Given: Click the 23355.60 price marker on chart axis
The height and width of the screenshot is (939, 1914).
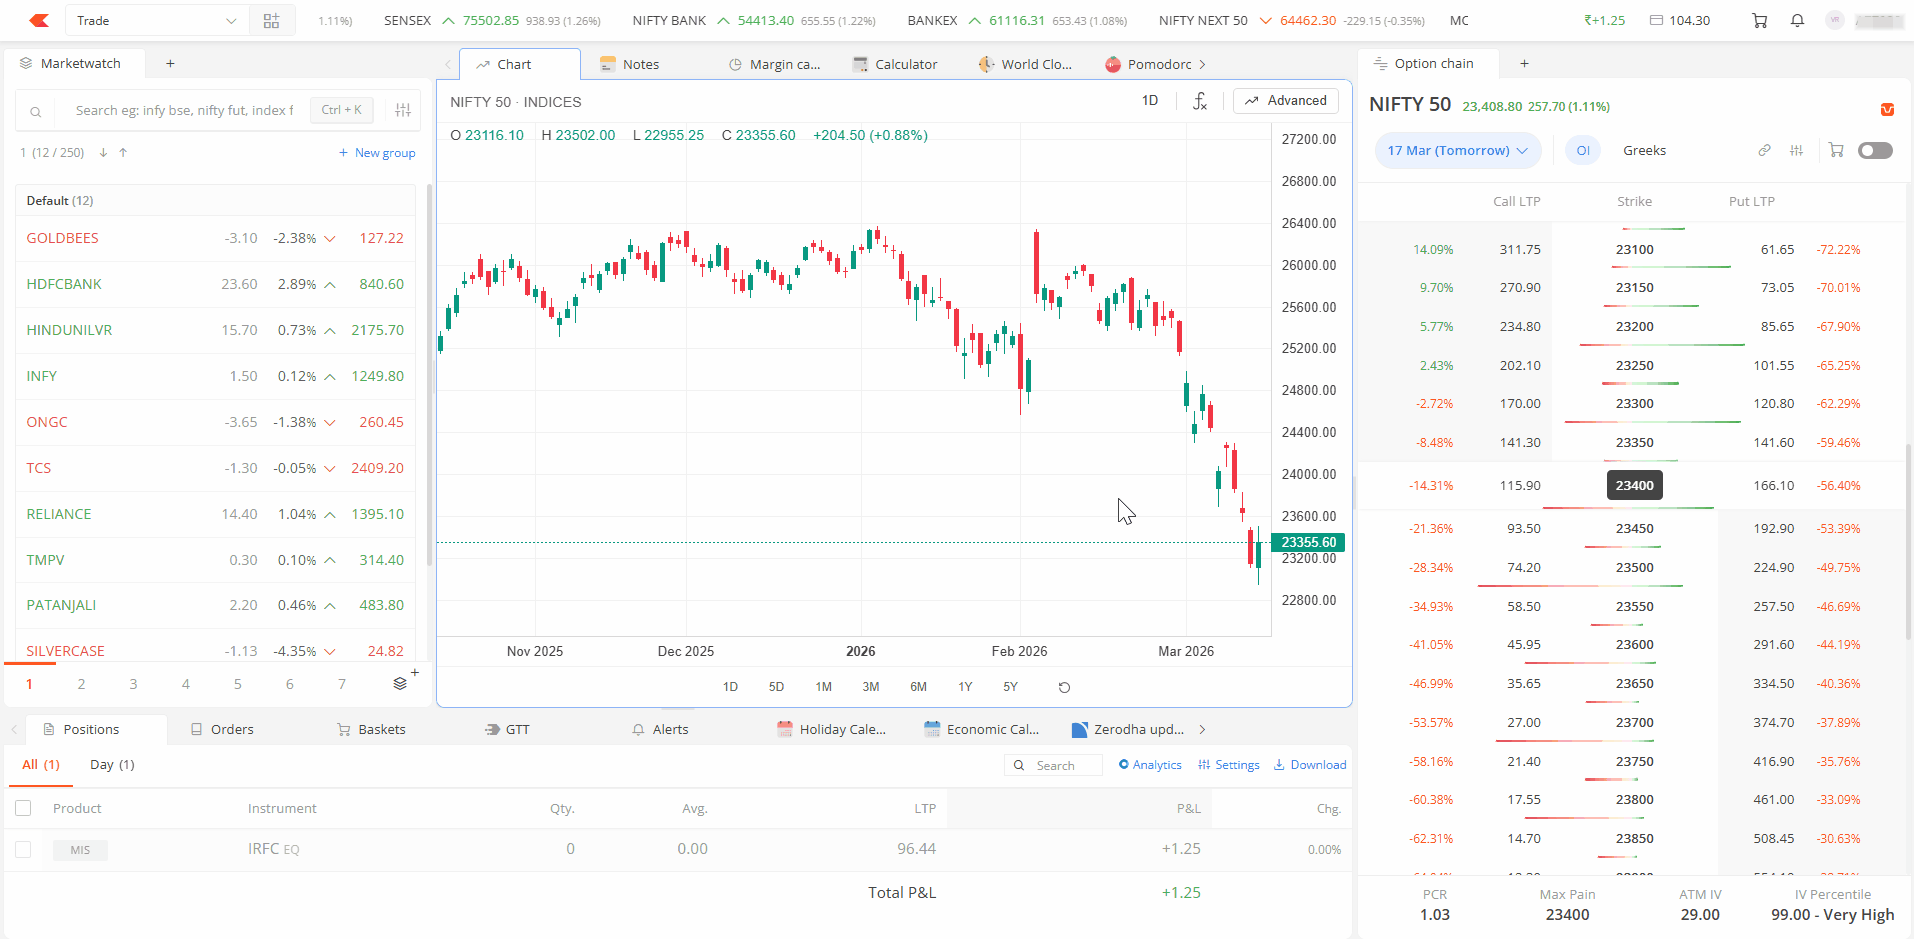Looking at the screenshot, I should click(1308, 542).
